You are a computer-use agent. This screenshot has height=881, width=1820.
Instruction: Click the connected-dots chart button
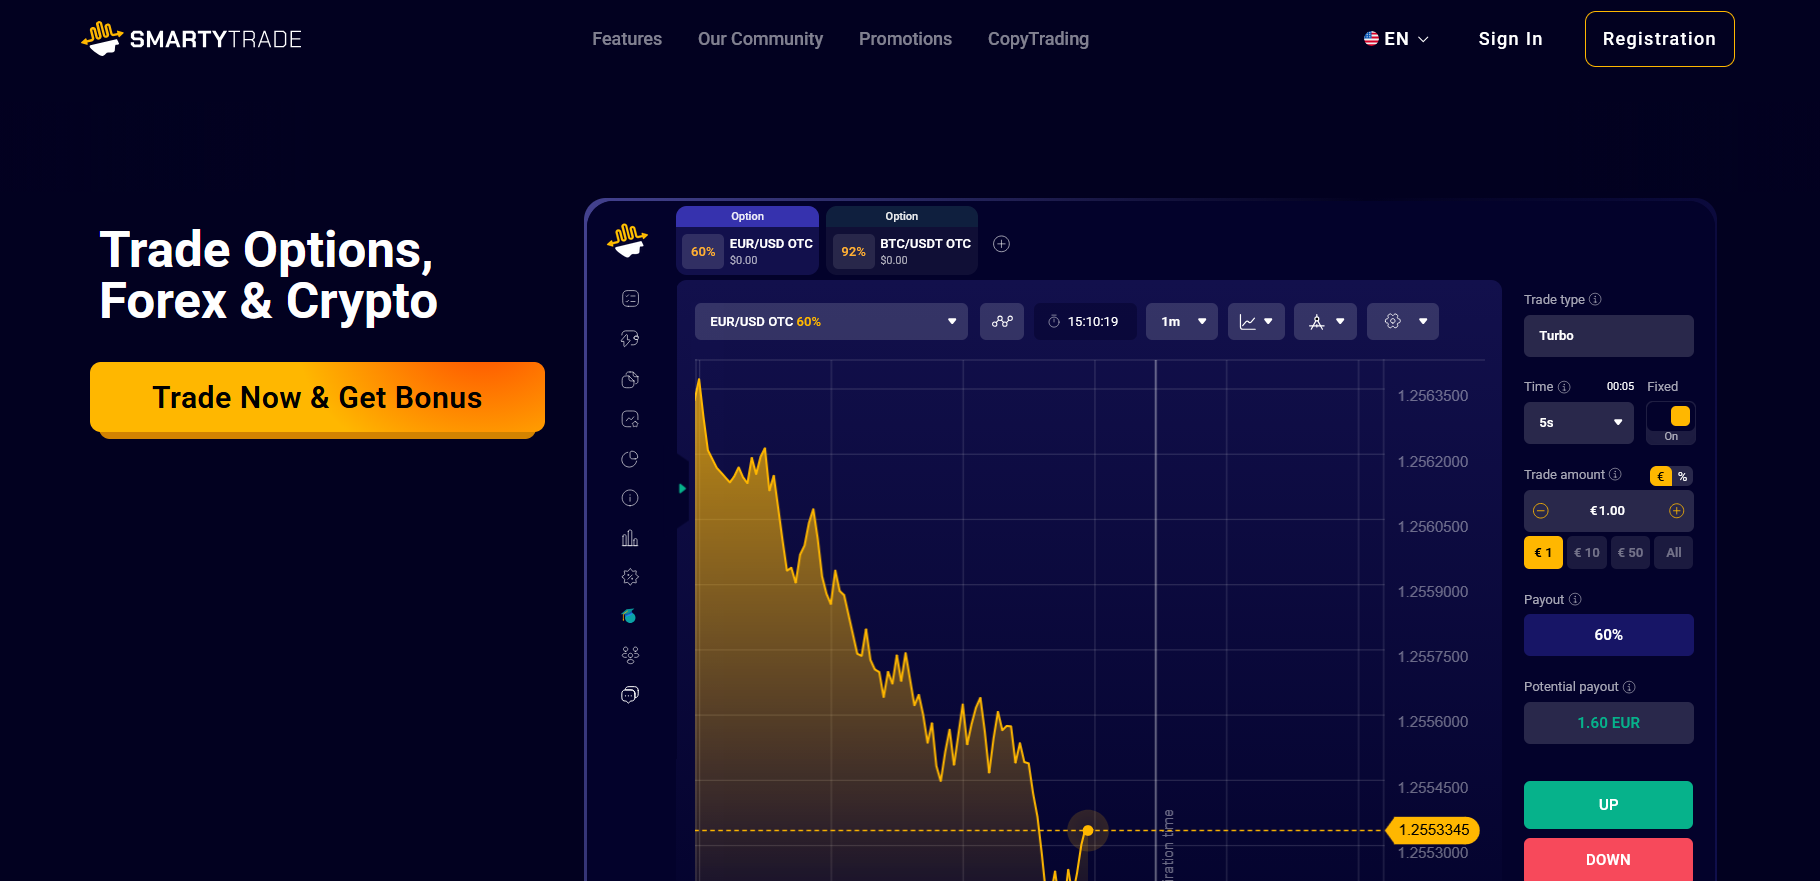(x=1002, y=321)
